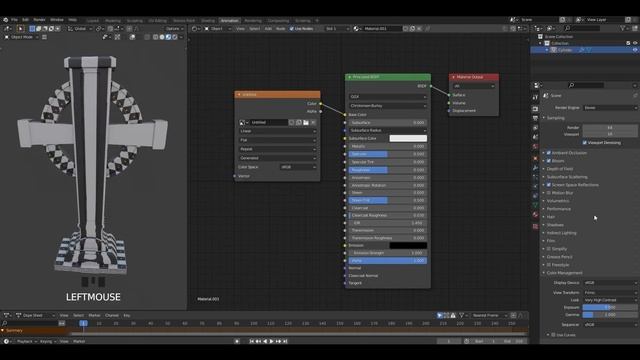This screenshot has height=360, width=640.
Task: Click the play animation button
Action: pyautogui.click(x=271, y=341)
